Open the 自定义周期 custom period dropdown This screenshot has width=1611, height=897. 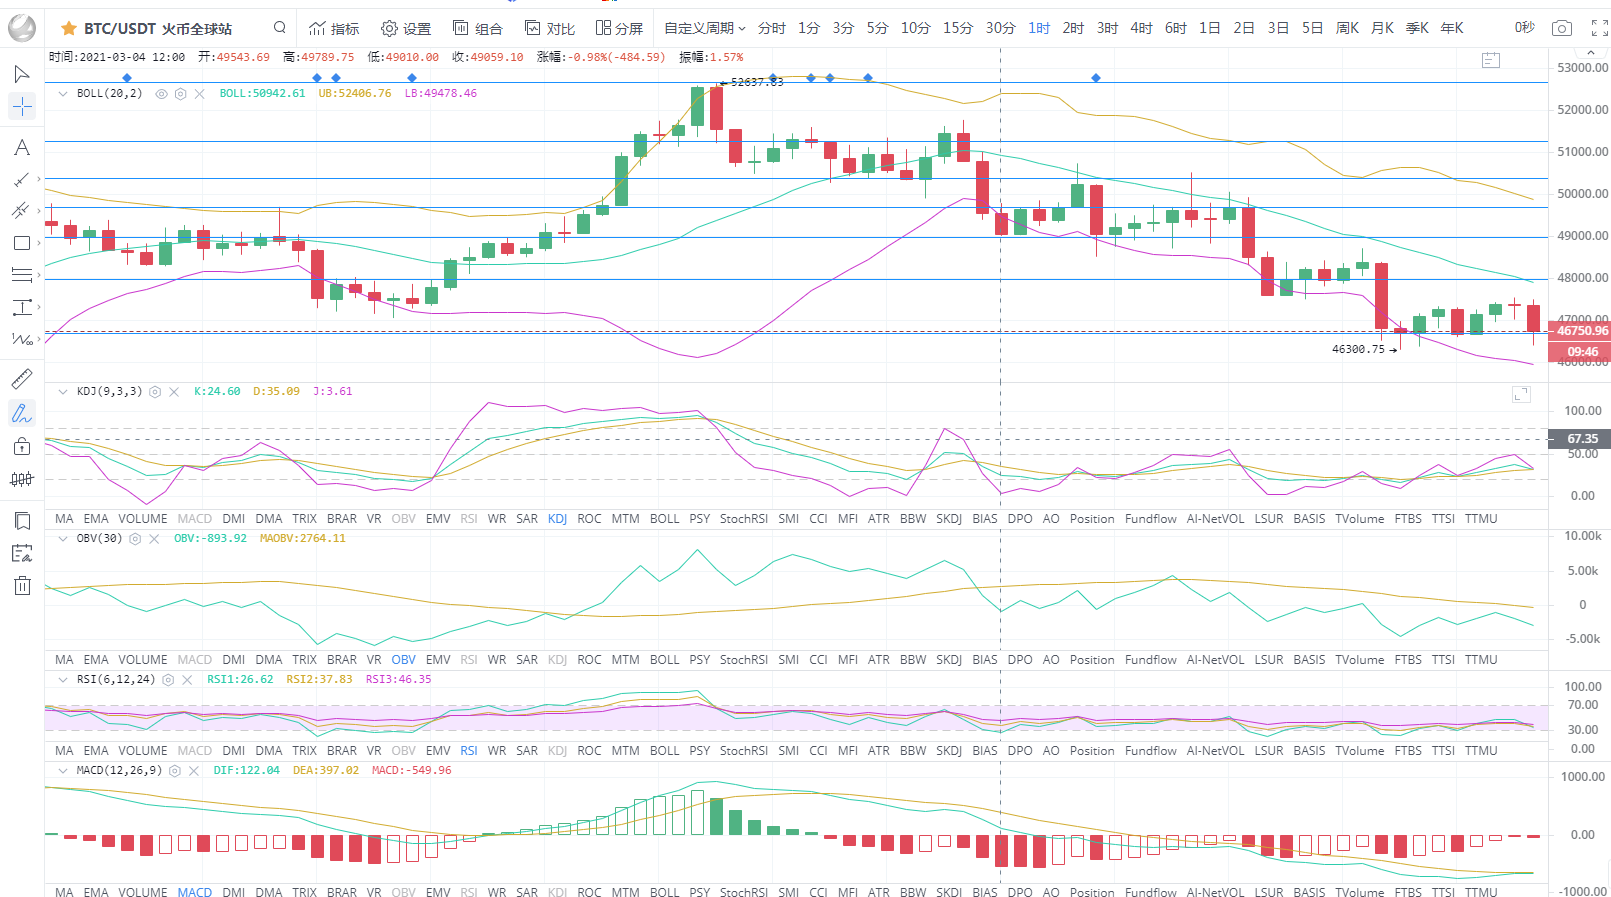[704, 28]
